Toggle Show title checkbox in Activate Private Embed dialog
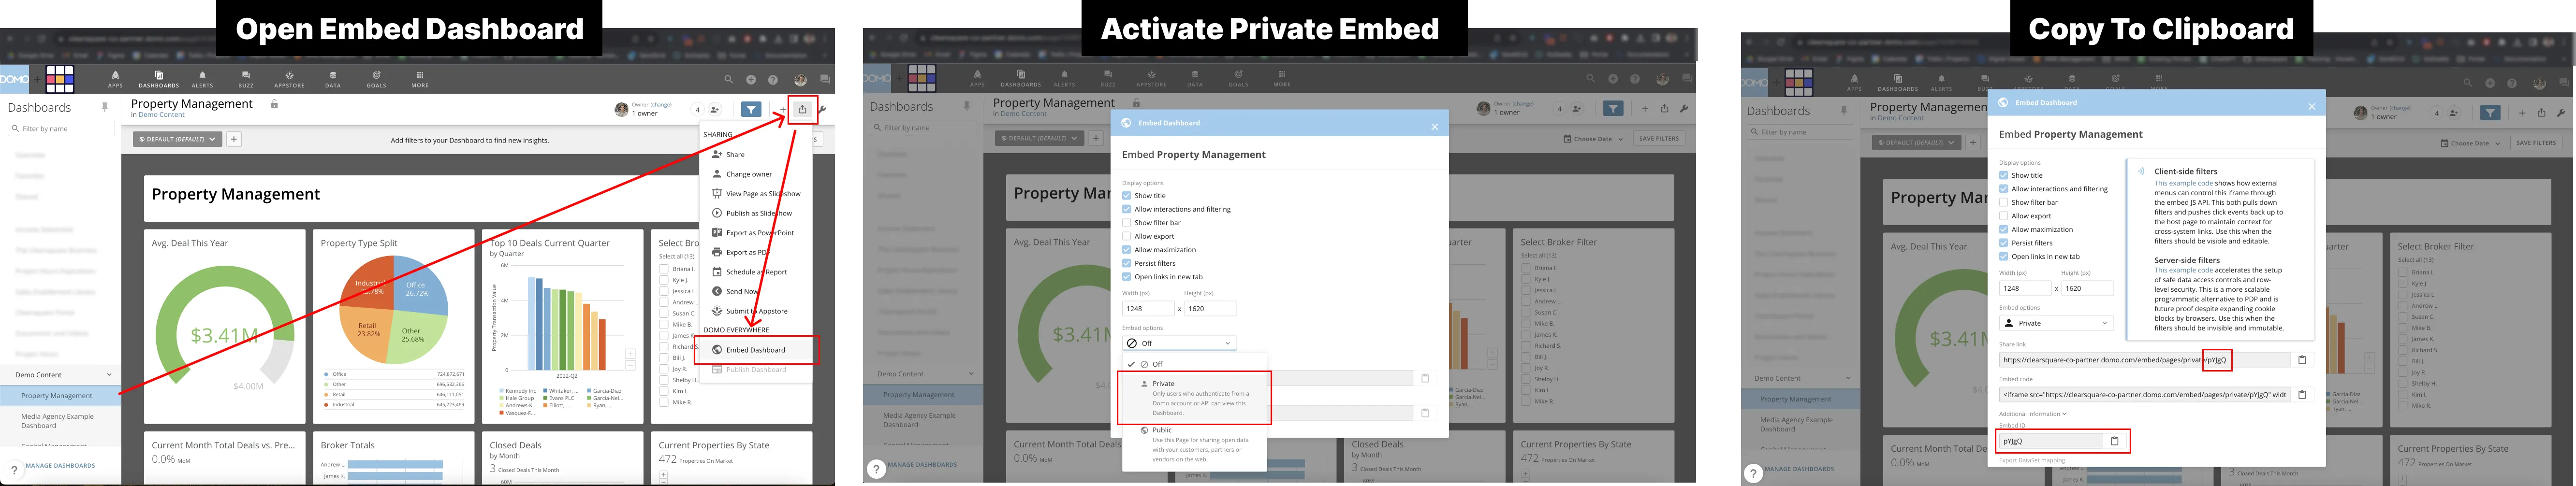2576x486 pixels. pos(1126,196)
